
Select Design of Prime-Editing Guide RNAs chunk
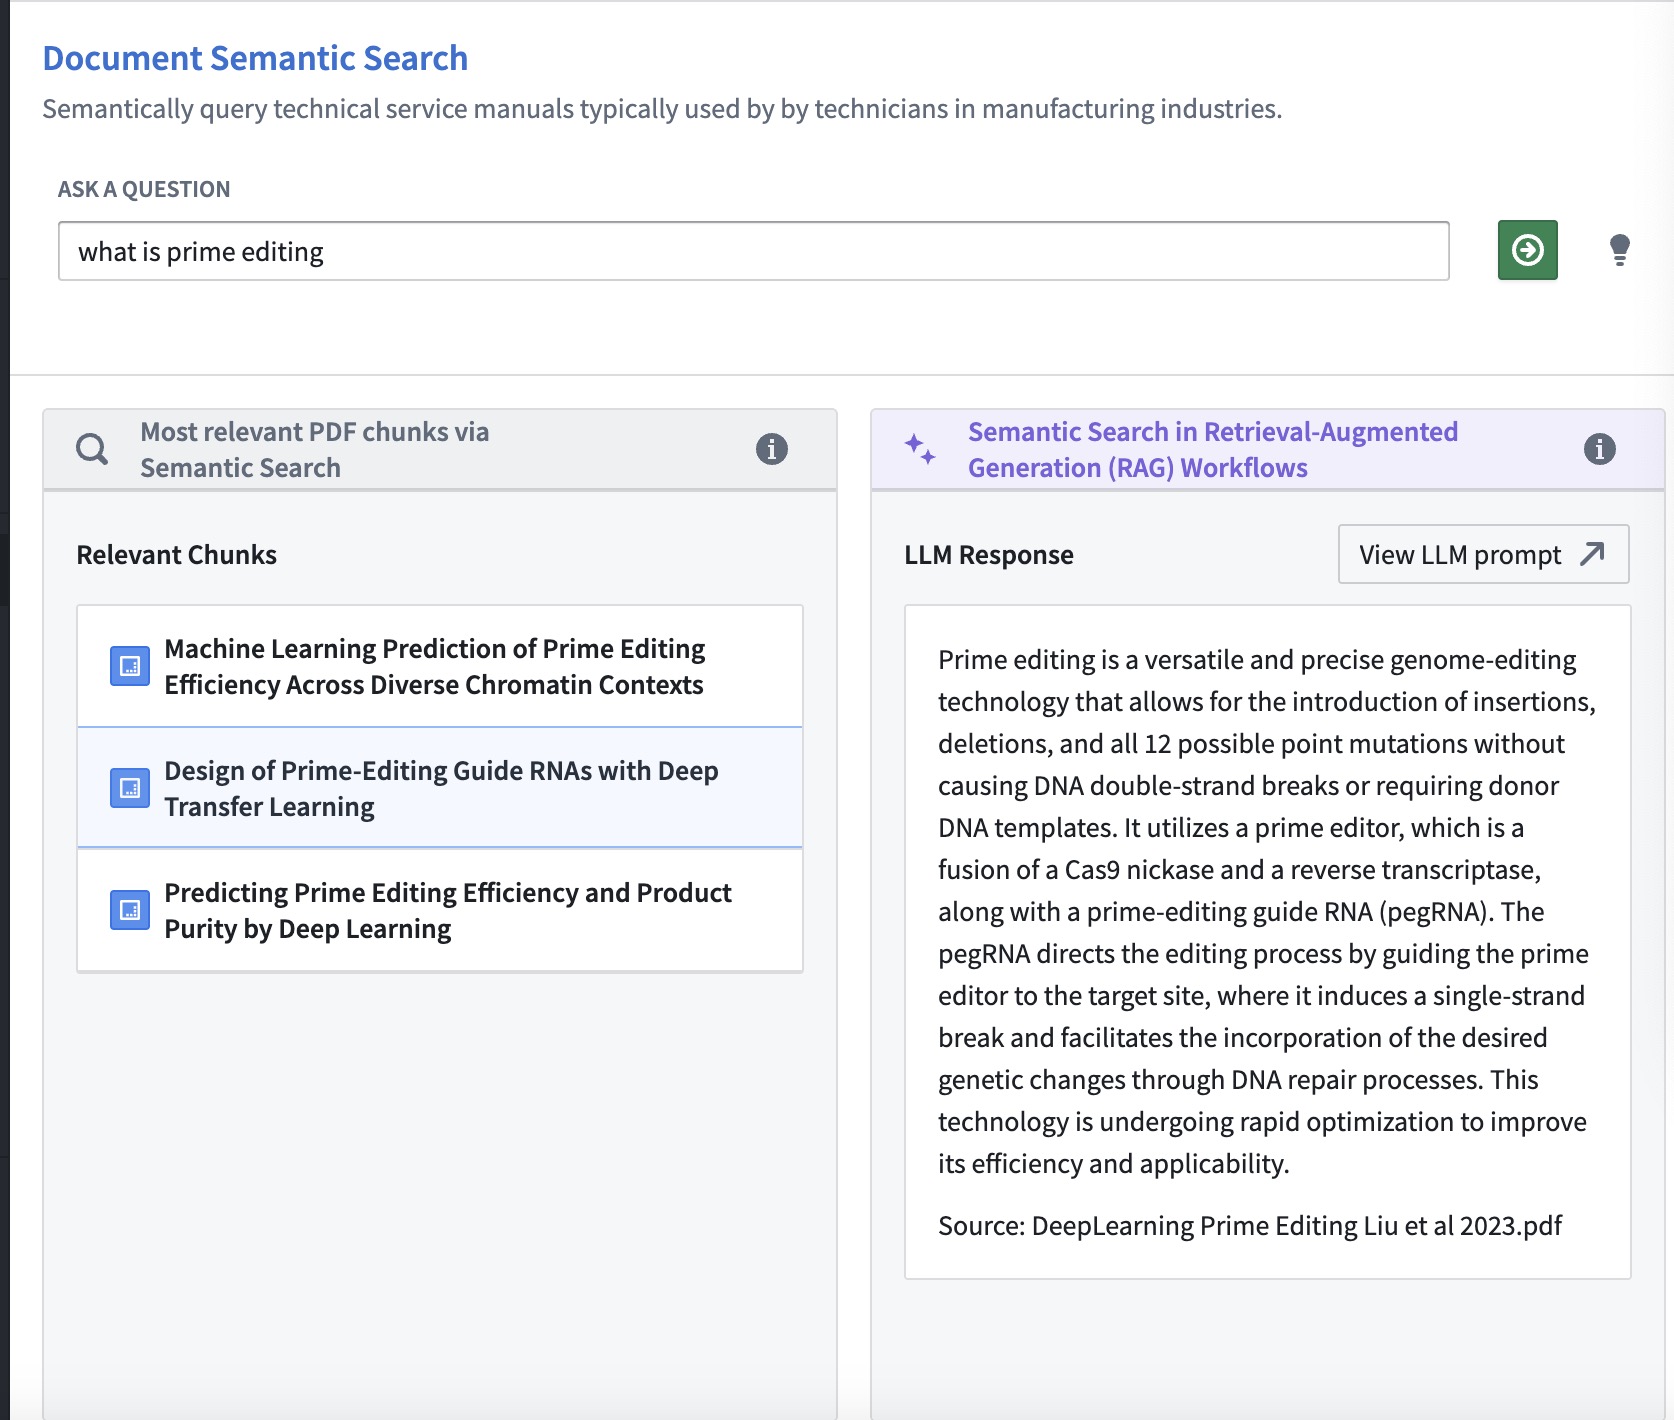[440, 788]
